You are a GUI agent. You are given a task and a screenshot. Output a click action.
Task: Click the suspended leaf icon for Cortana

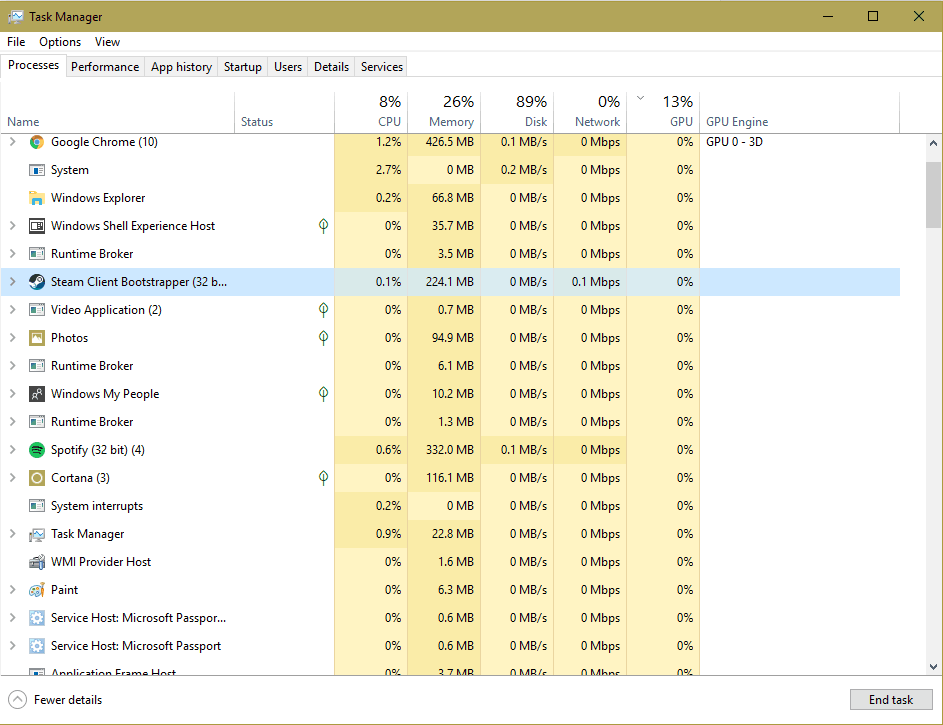[324, 478]
